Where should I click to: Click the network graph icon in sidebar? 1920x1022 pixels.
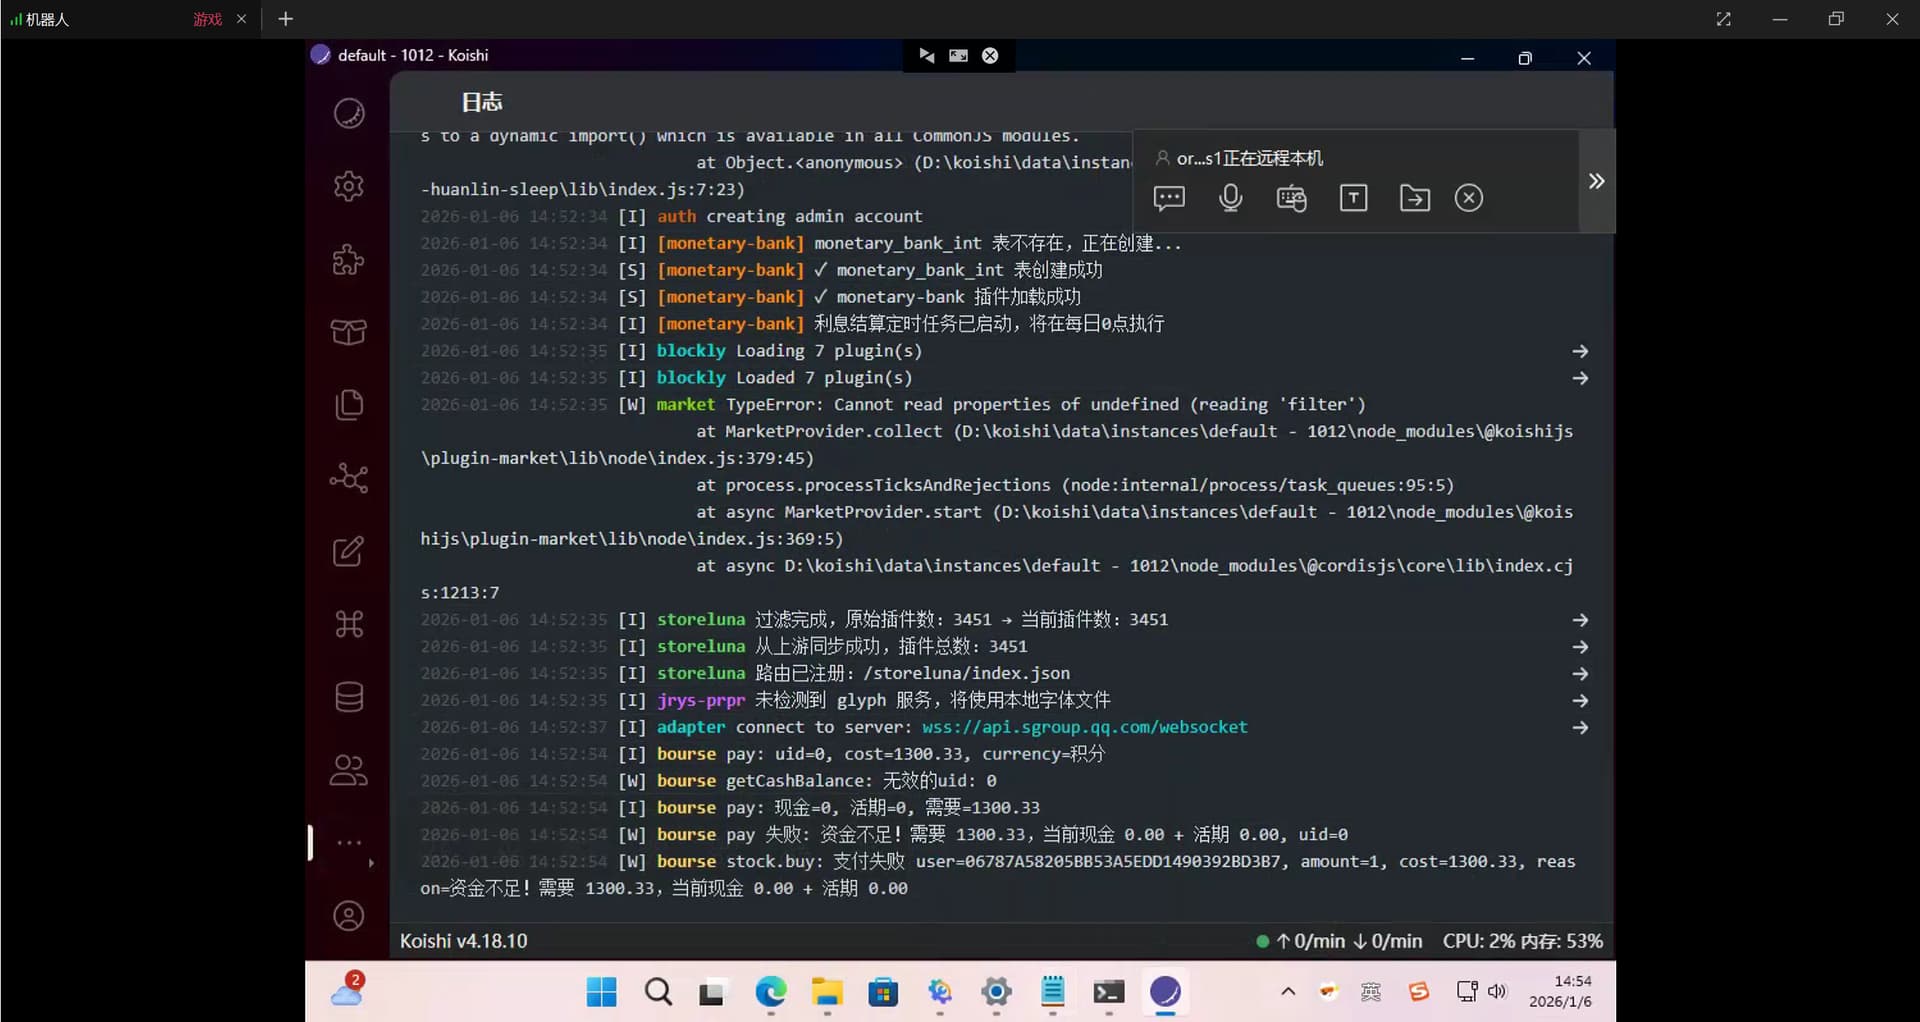348,478
